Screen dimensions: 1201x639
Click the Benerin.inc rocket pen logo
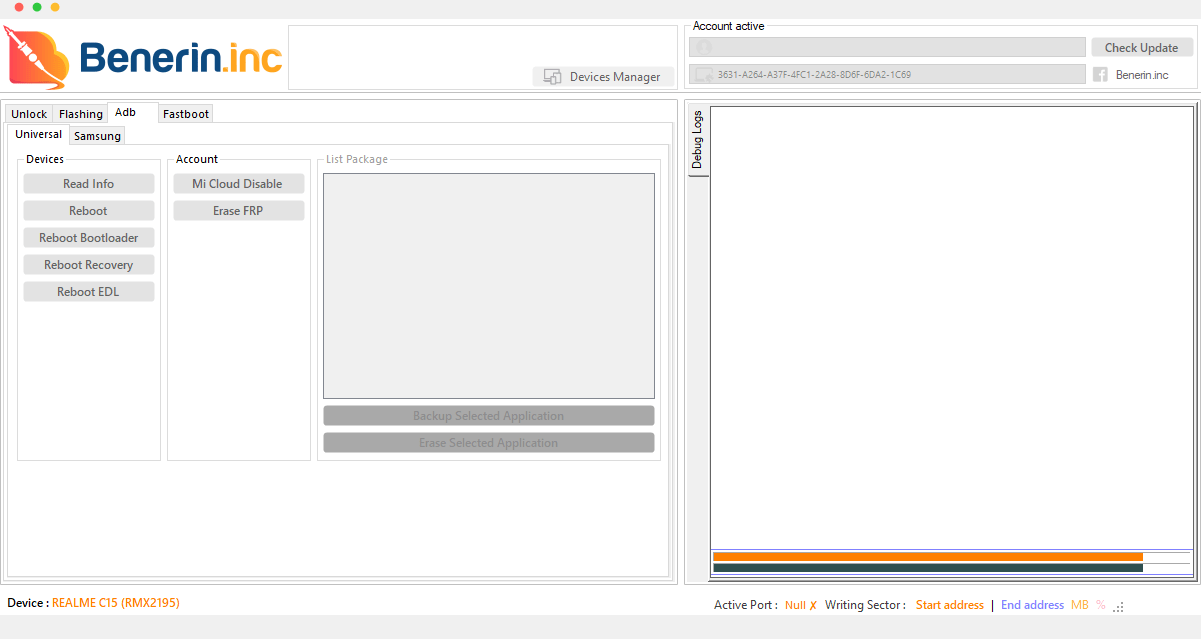[37, 57]
